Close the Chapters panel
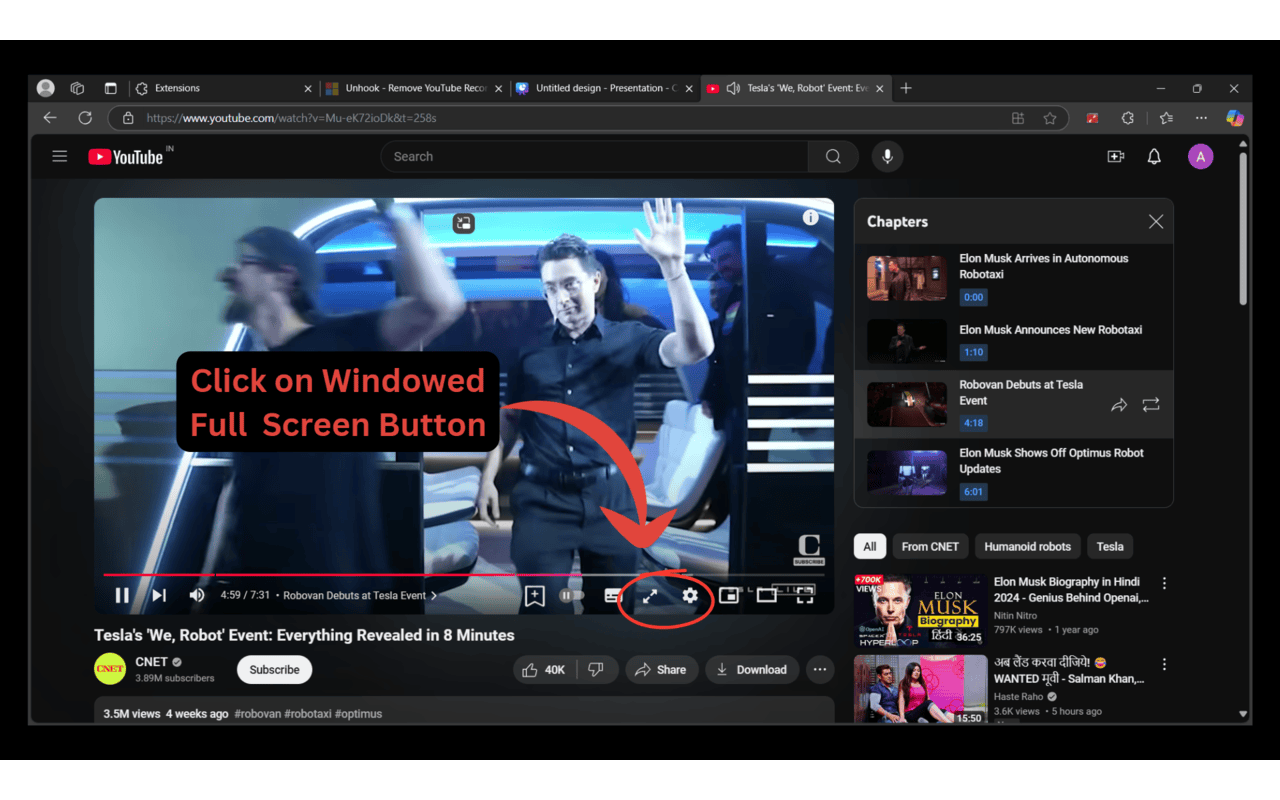Screen dimensions: 1280x800 pyautogui.click(x=1156, y=222)
